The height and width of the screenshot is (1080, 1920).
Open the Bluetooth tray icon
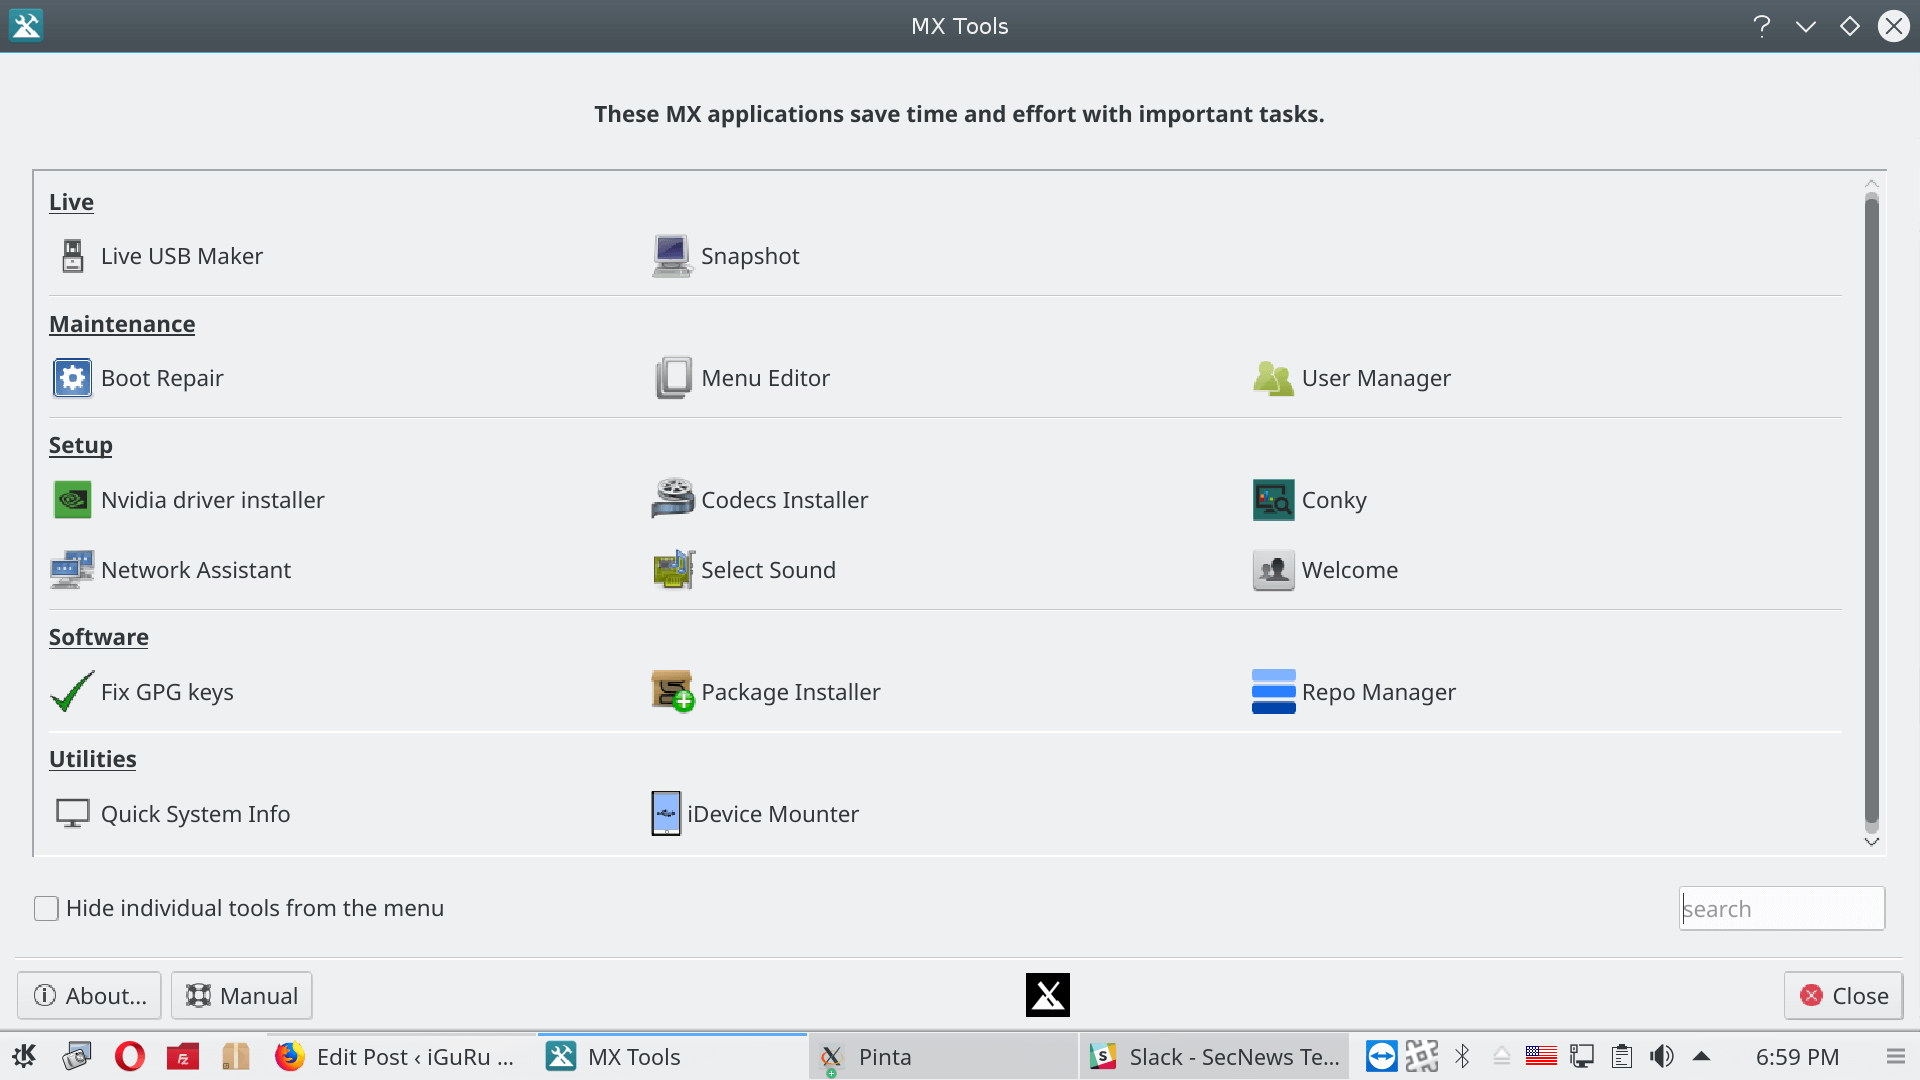coord(1462,1056)
